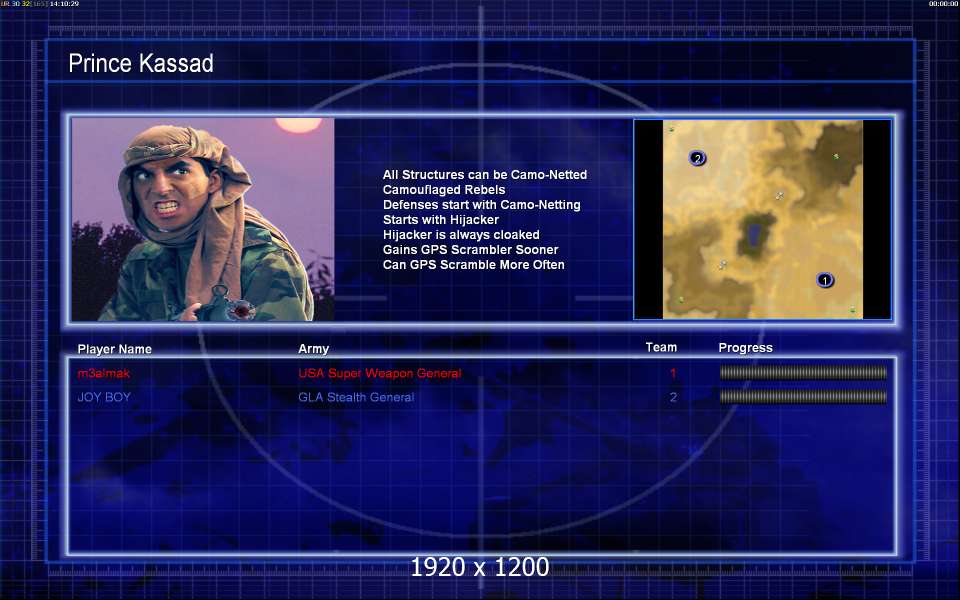Click the USA Super Weapon General army entry
The width and height of the screenshot is (960, 600).
click(380, 373)
